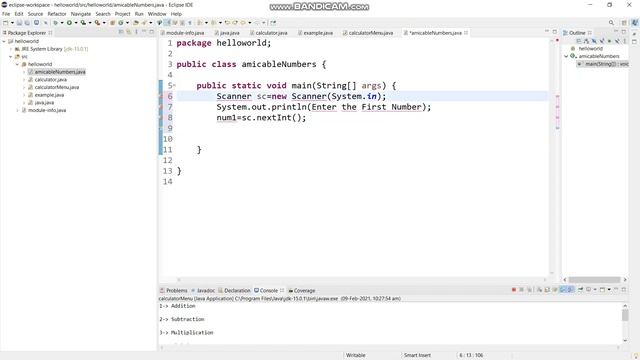Select main(String[]) method in Outline
The width and height of the screenshot is (640, 360).
603,64
